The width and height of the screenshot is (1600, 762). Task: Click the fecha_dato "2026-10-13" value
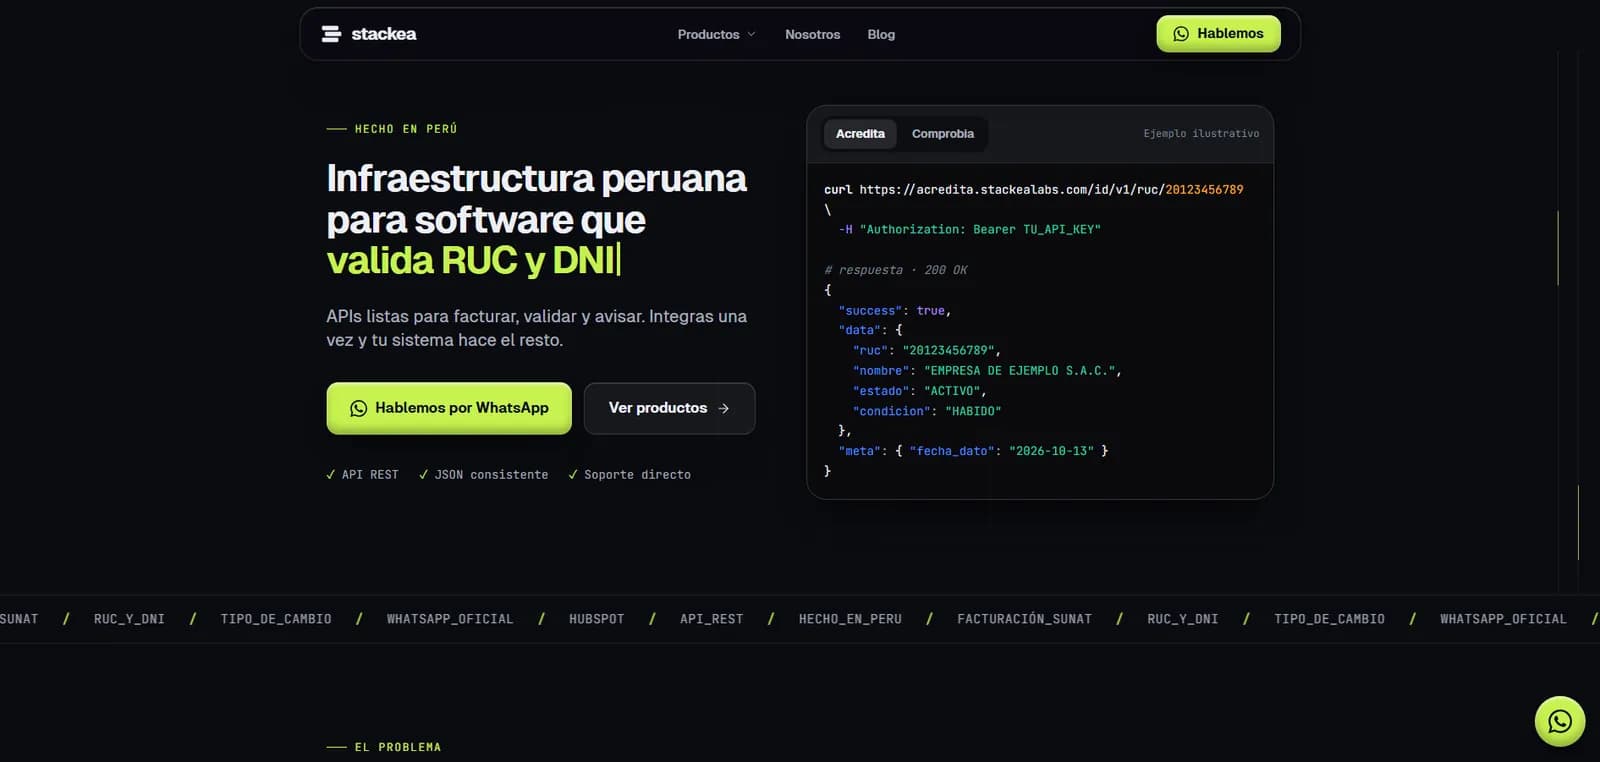1051,451
